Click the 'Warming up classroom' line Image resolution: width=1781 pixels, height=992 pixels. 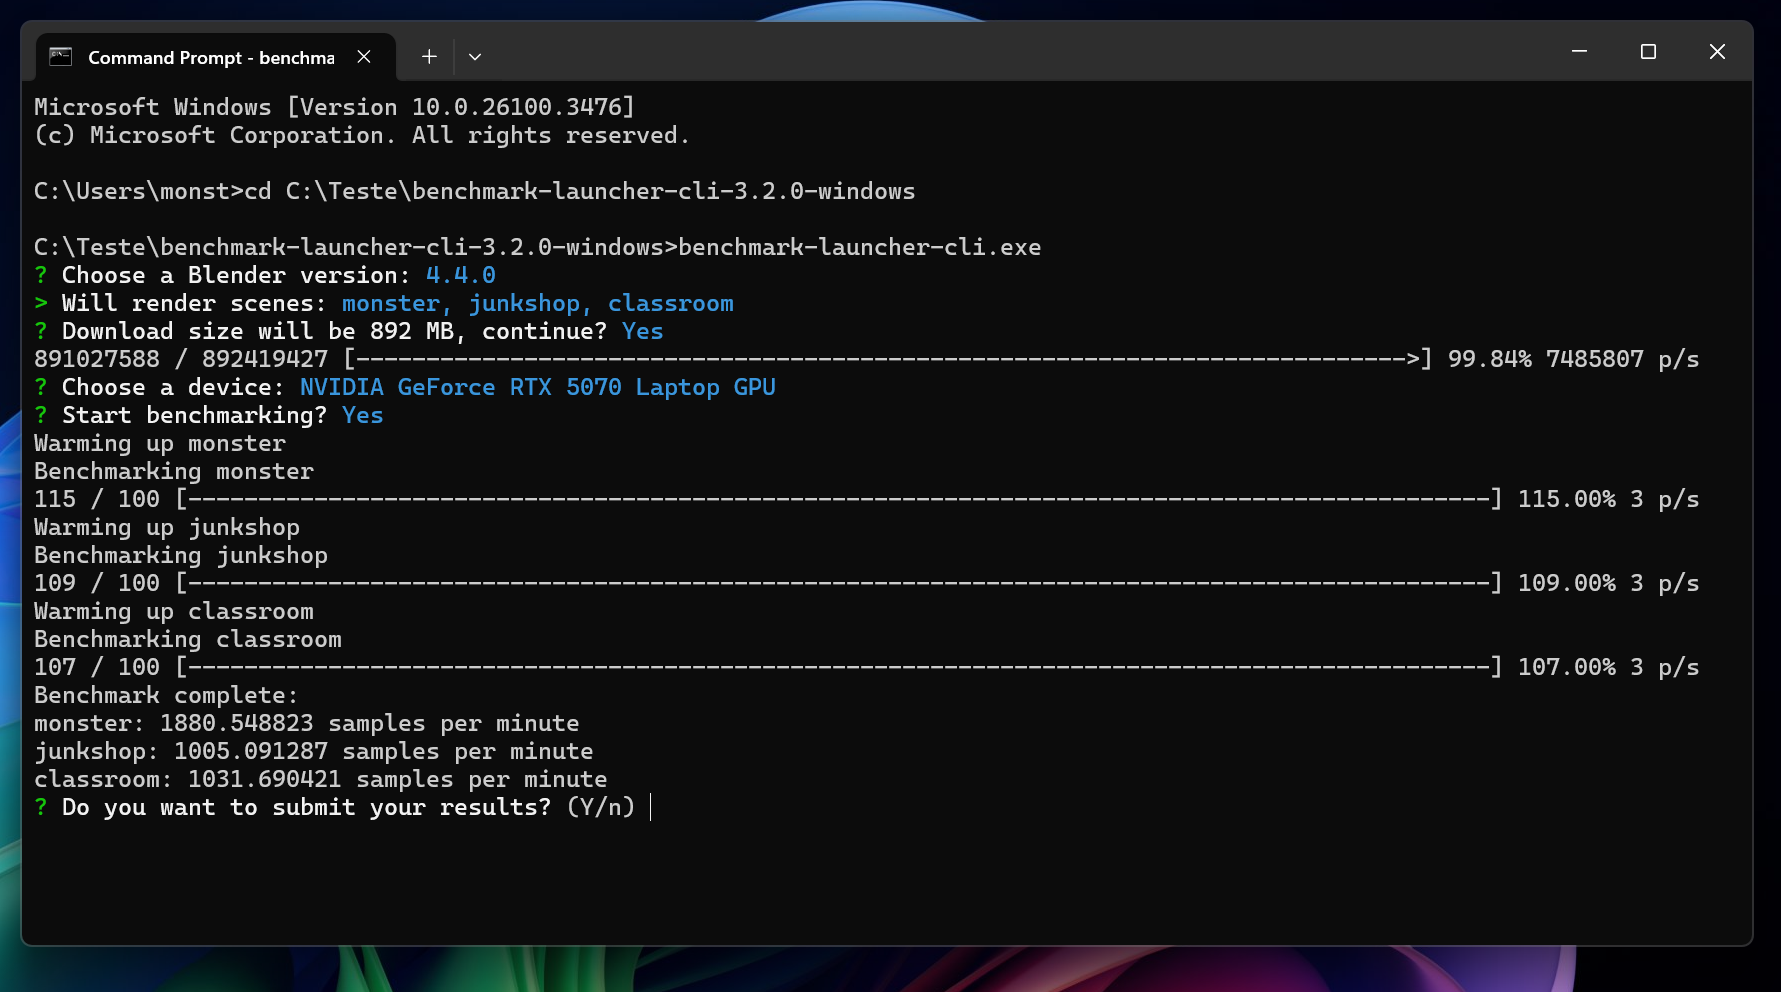point(174,611)
